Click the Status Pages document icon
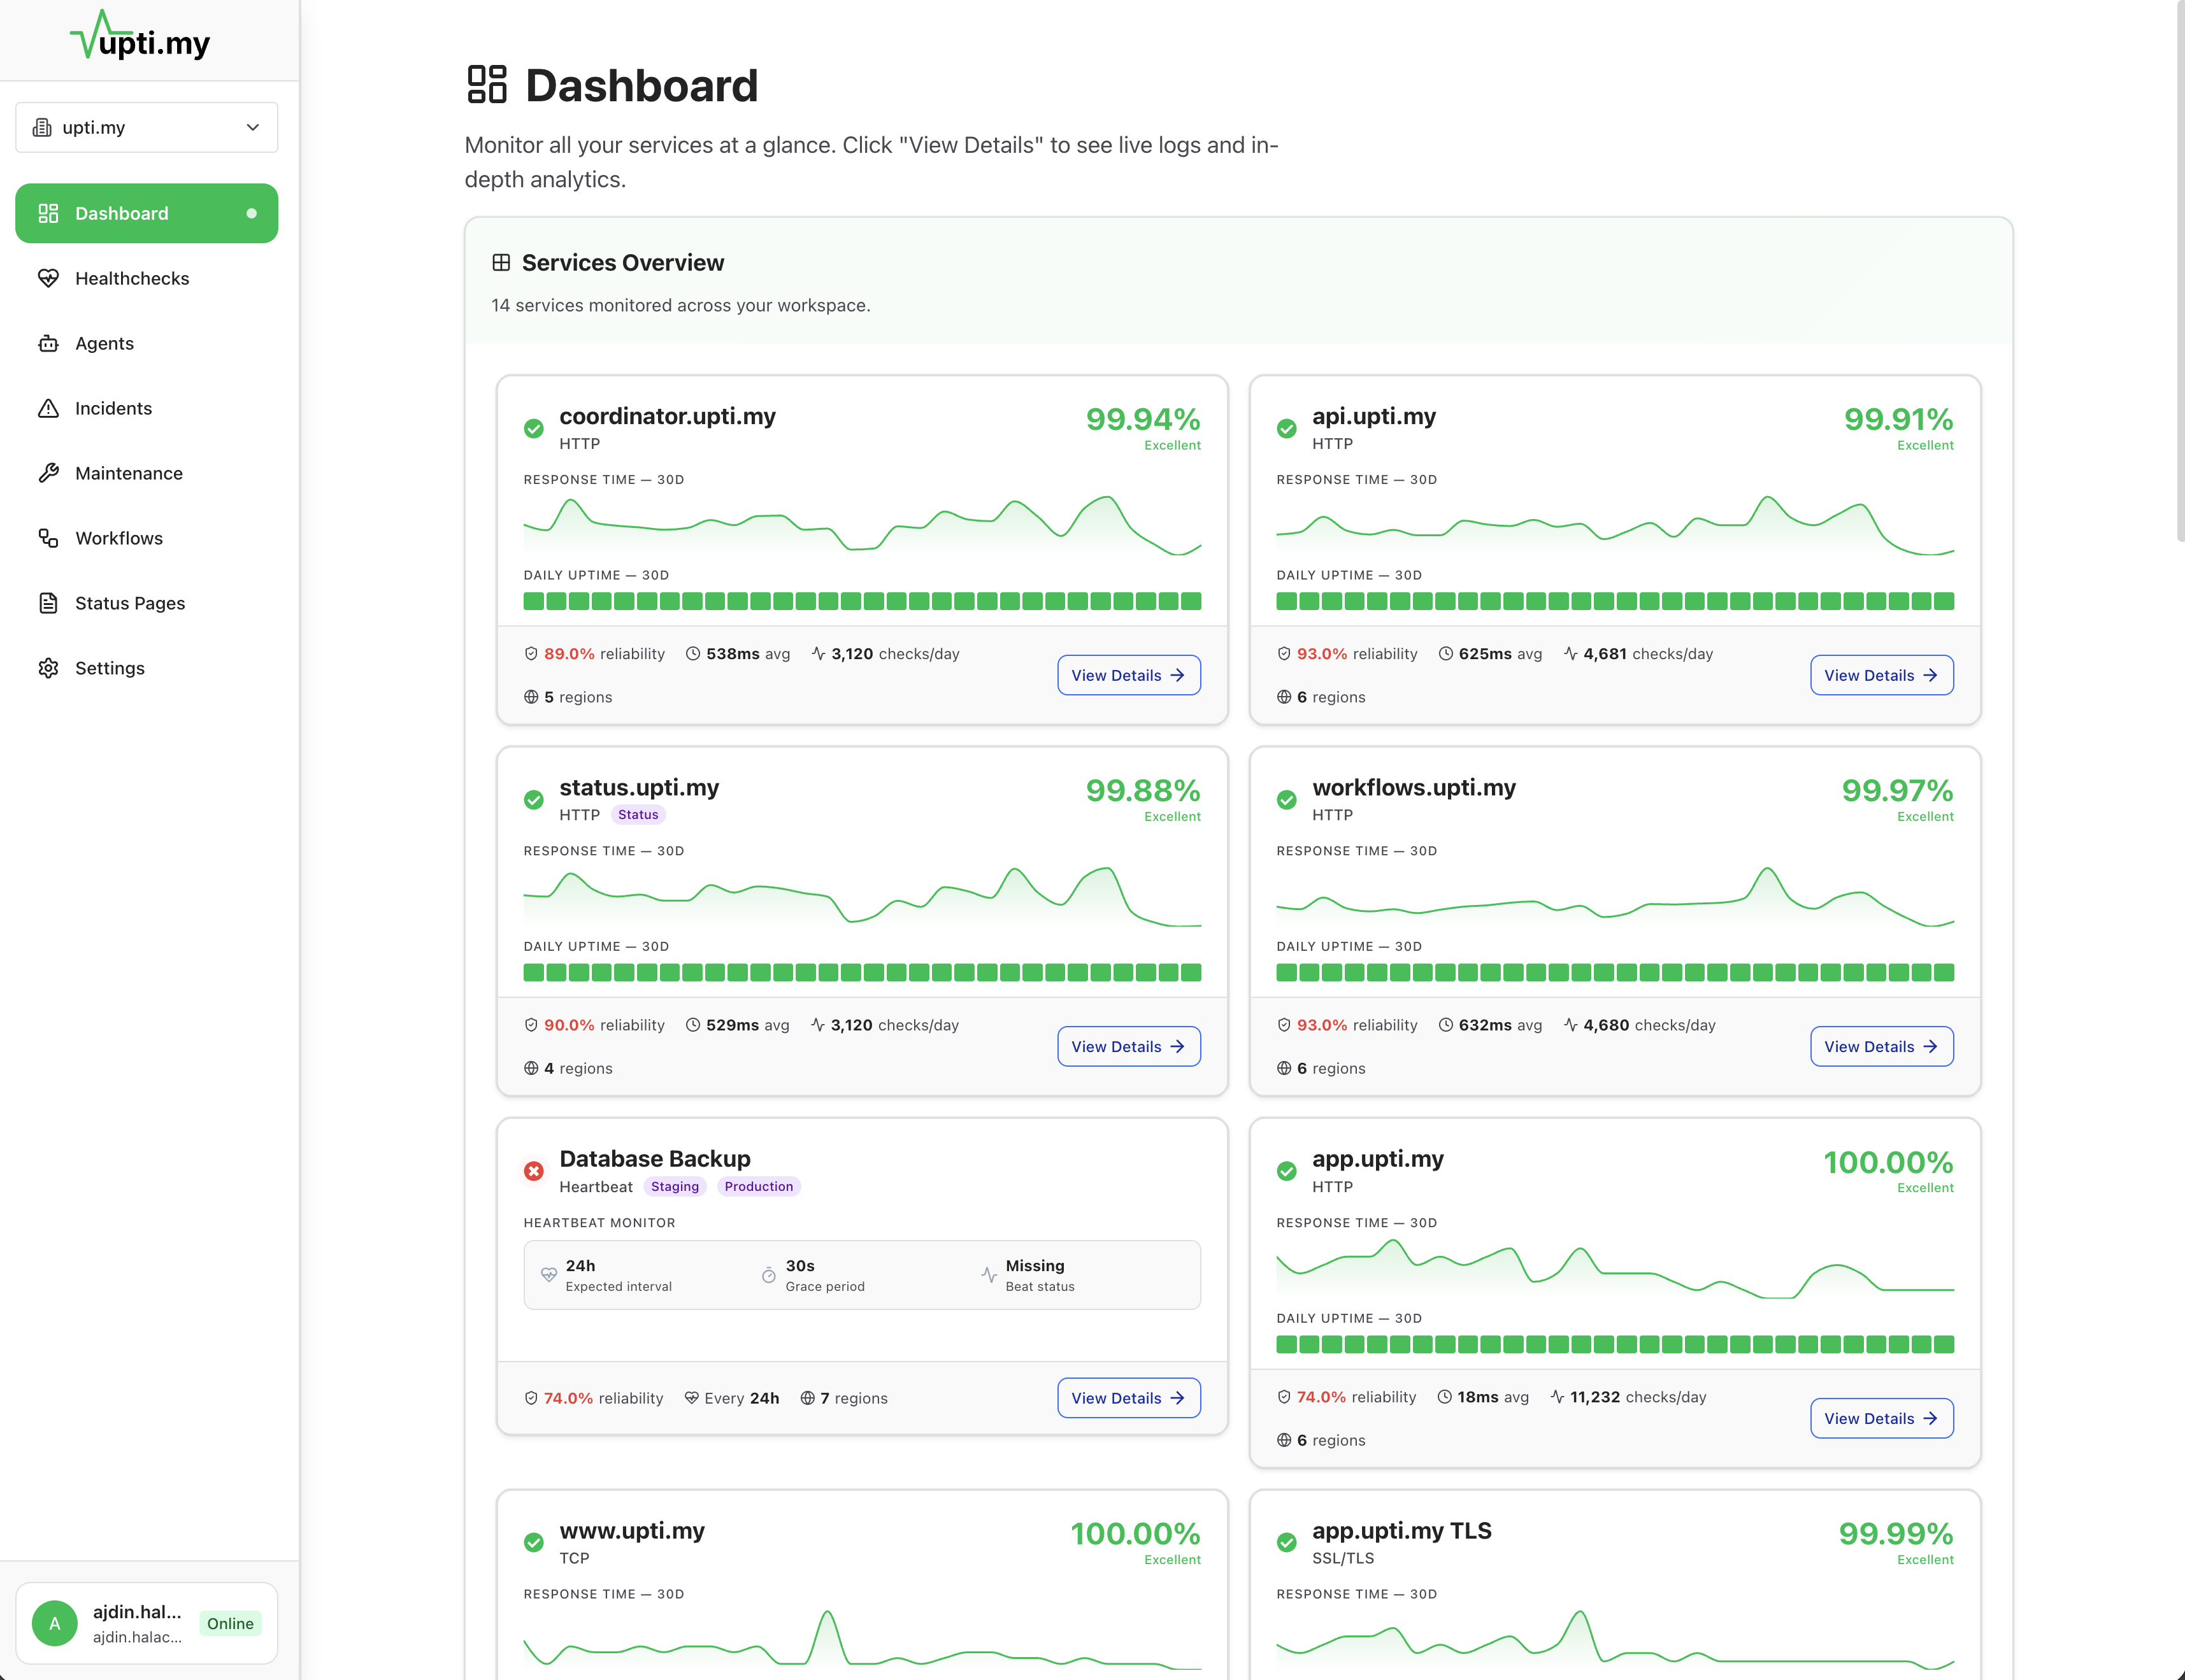Viewport: 2185px width, 1680px height. 48,603
